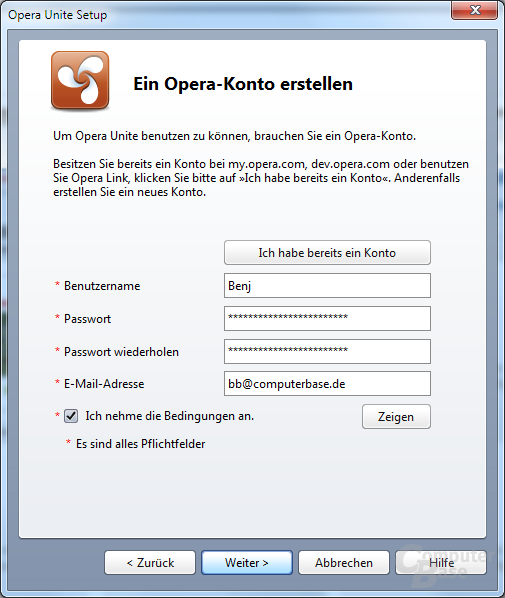Click 'Ich habe bereits ein Konto' button
The height and width of the screenshot is (598, 505).
coord(327,252)
